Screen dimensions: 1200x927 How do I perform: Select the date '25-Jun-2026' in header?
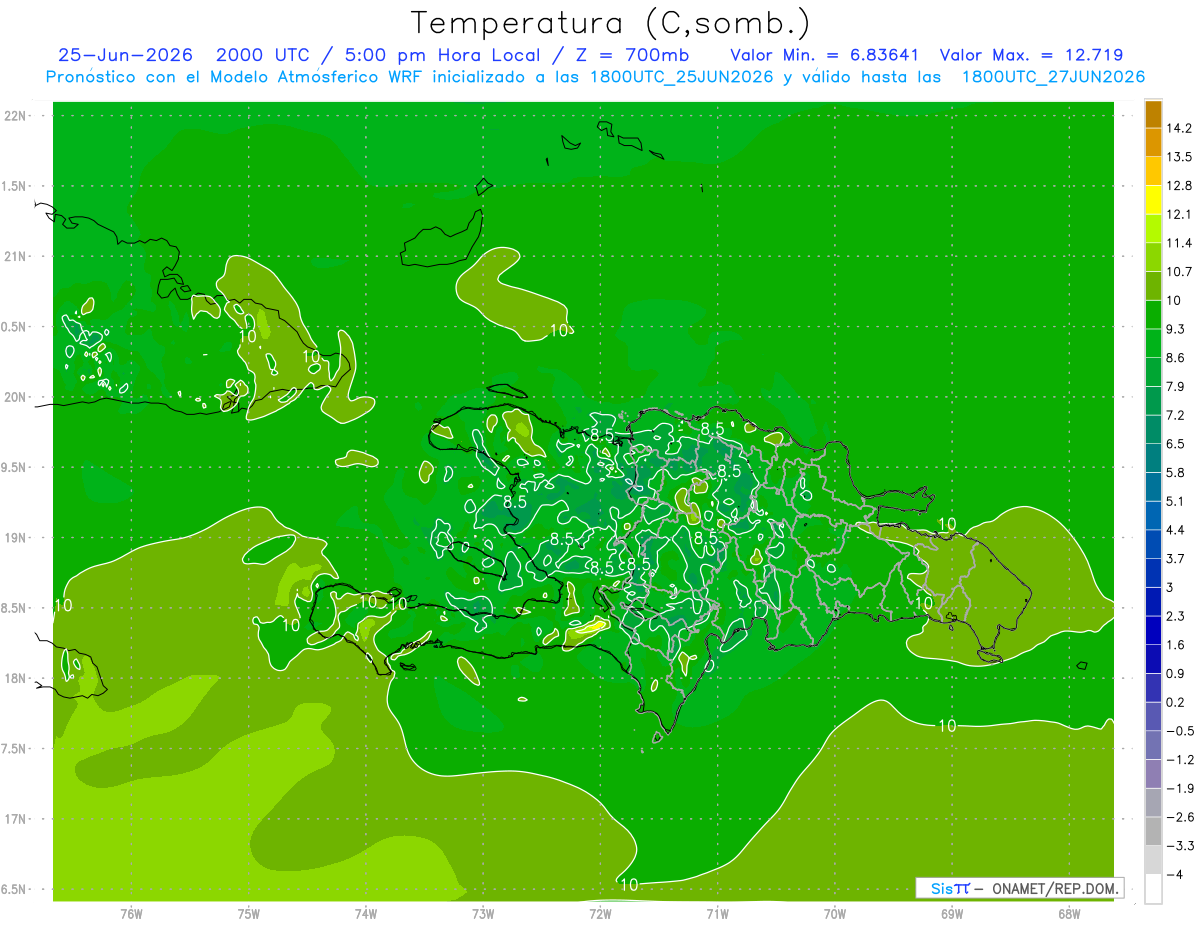coord(127,55)
